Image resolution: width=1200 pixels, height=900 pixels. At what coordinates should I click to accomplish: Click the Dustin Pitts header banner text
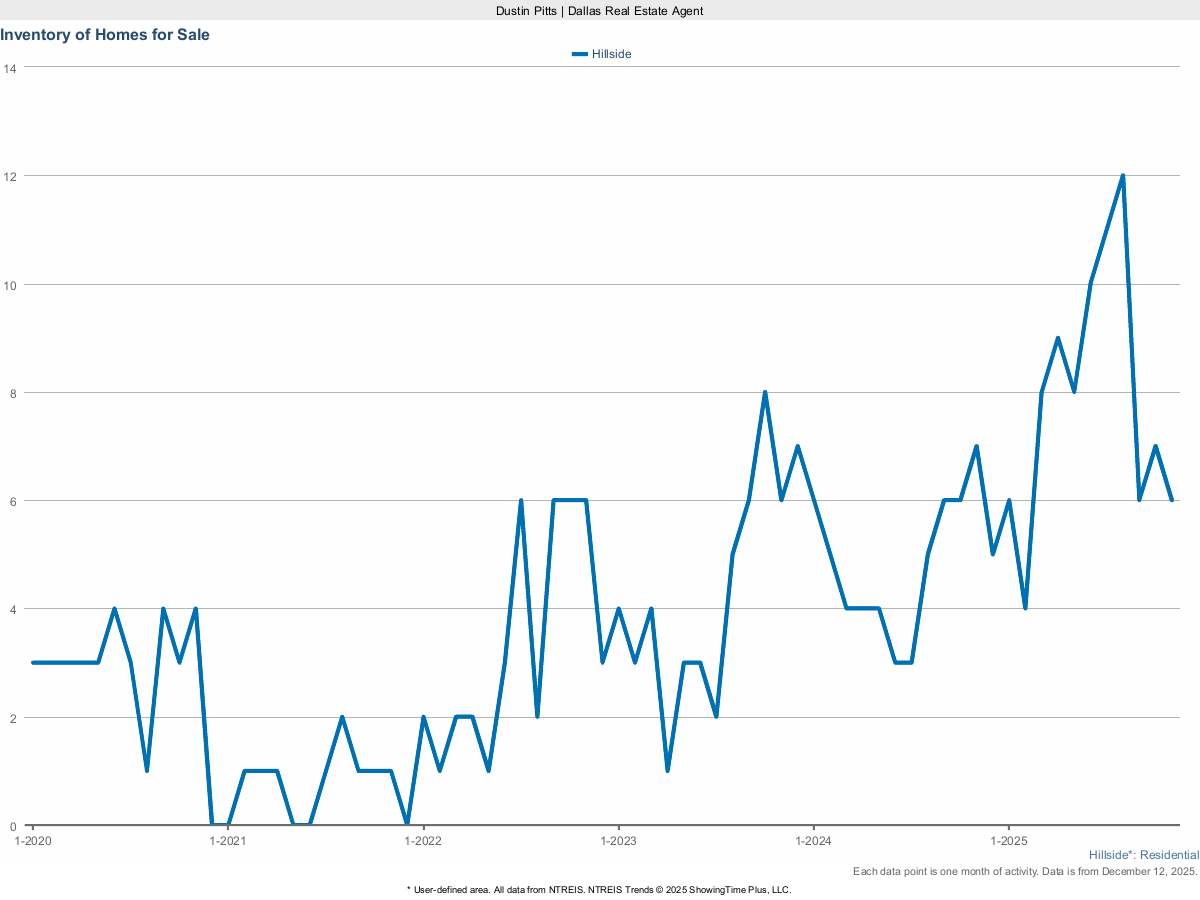click(x=600, y=10)
